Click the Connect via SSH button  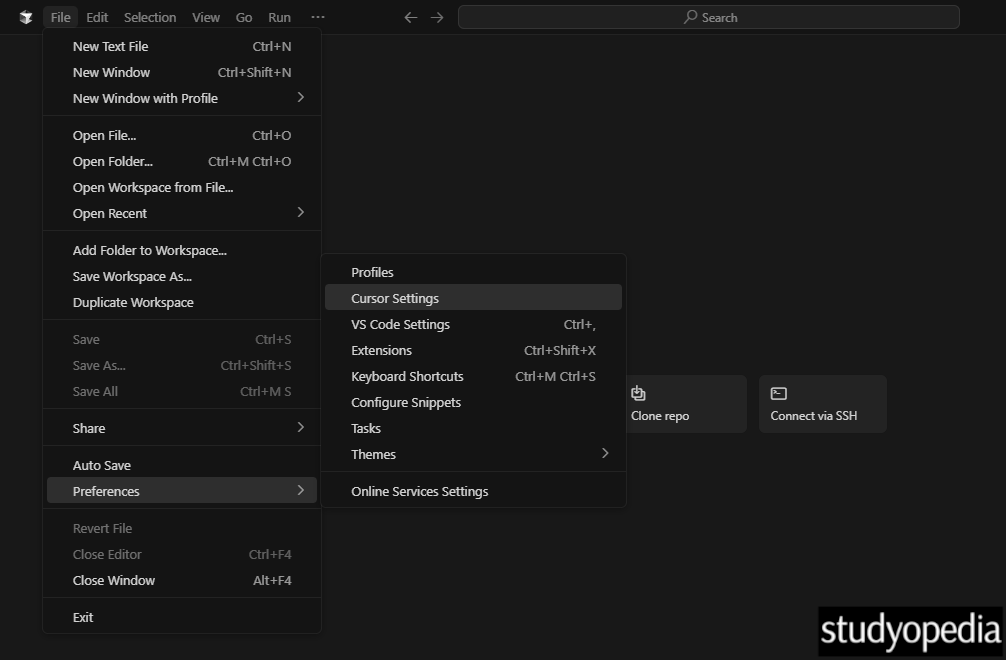(x=822, y=404)
